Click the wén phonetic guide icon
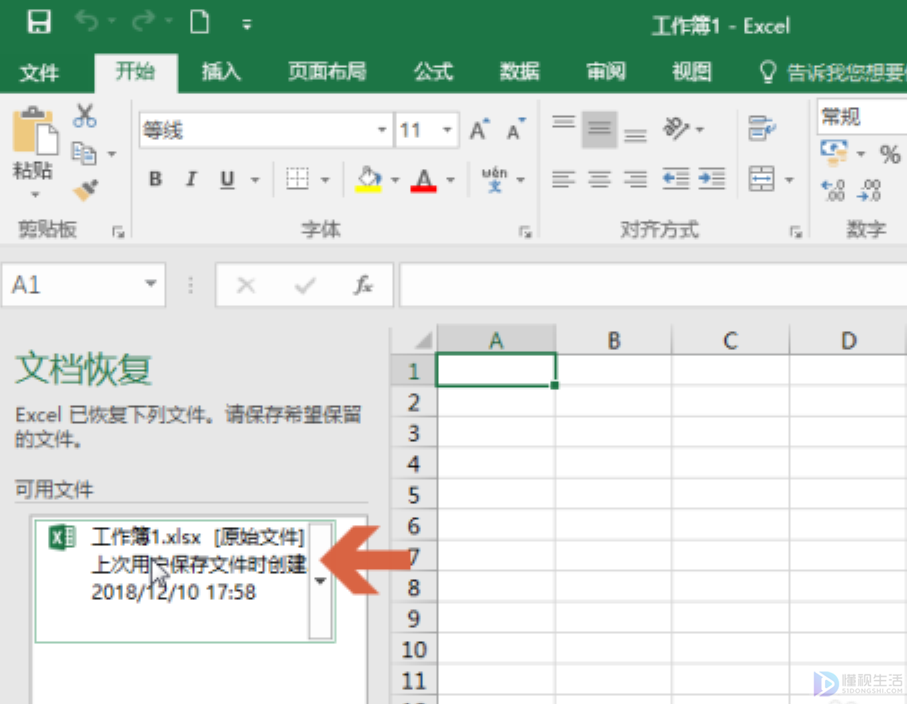The image size is (907, 704). coord(495,179)
